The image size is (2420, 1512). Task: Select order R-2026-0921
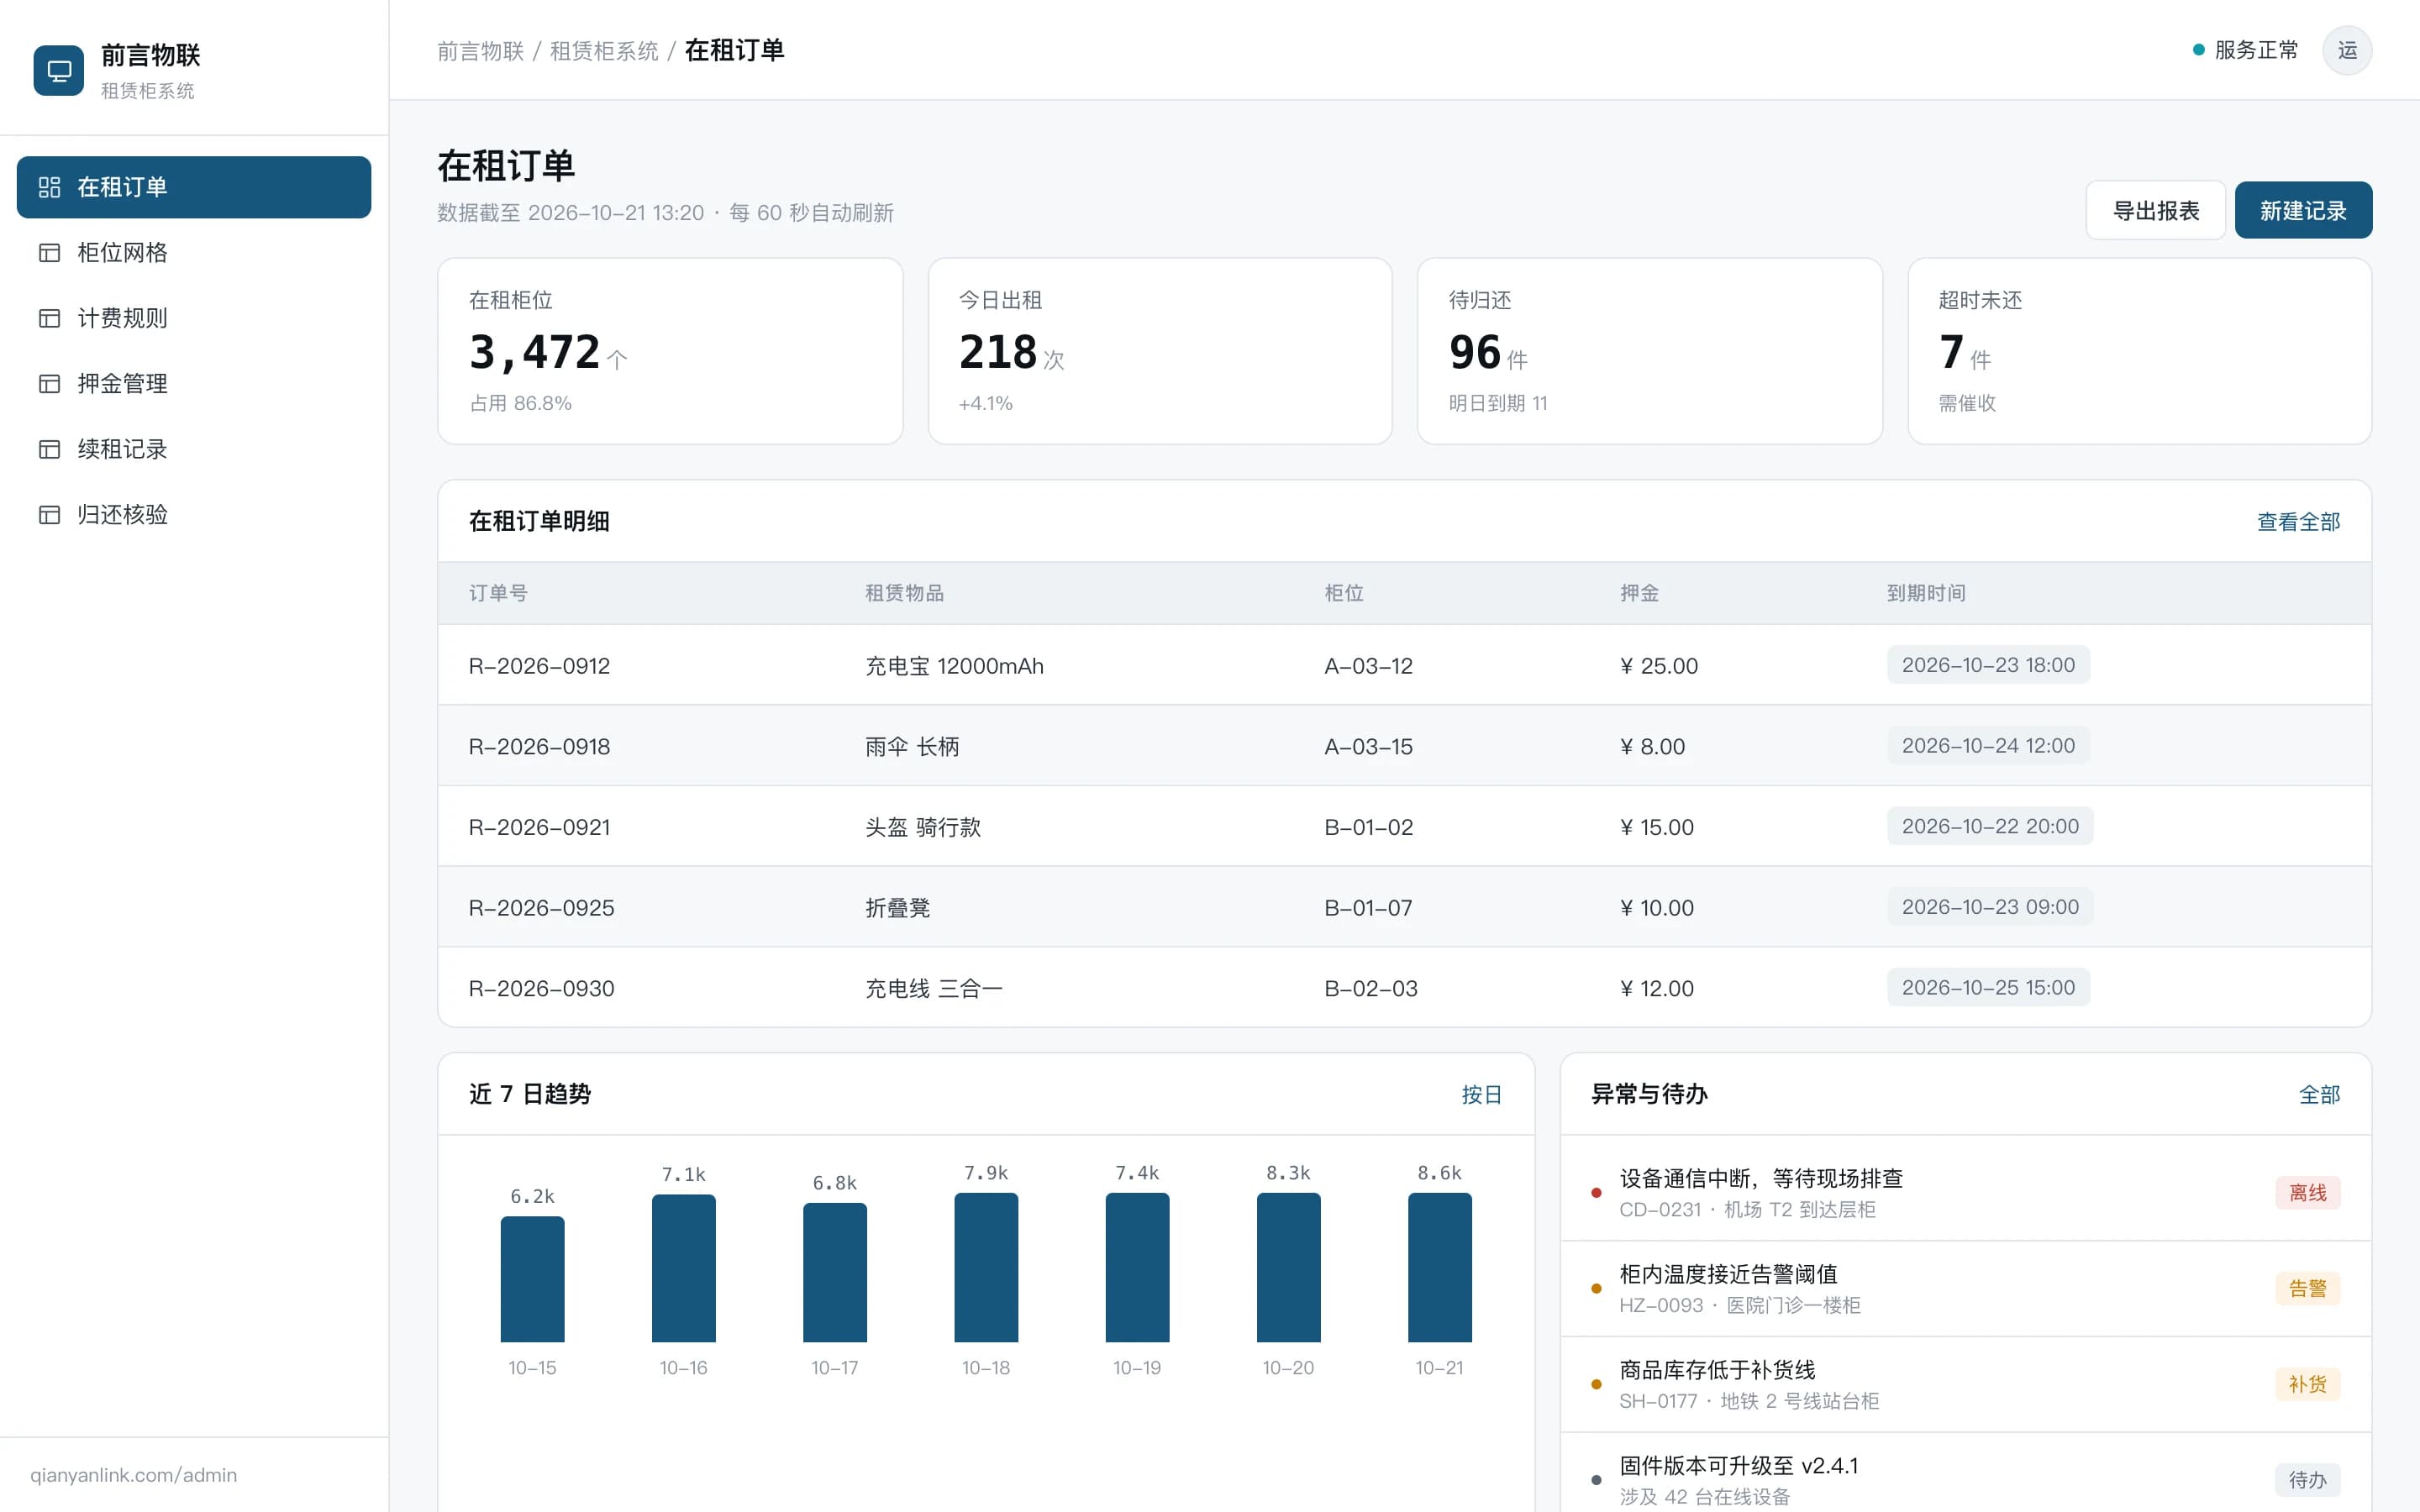coord(1404,827)
